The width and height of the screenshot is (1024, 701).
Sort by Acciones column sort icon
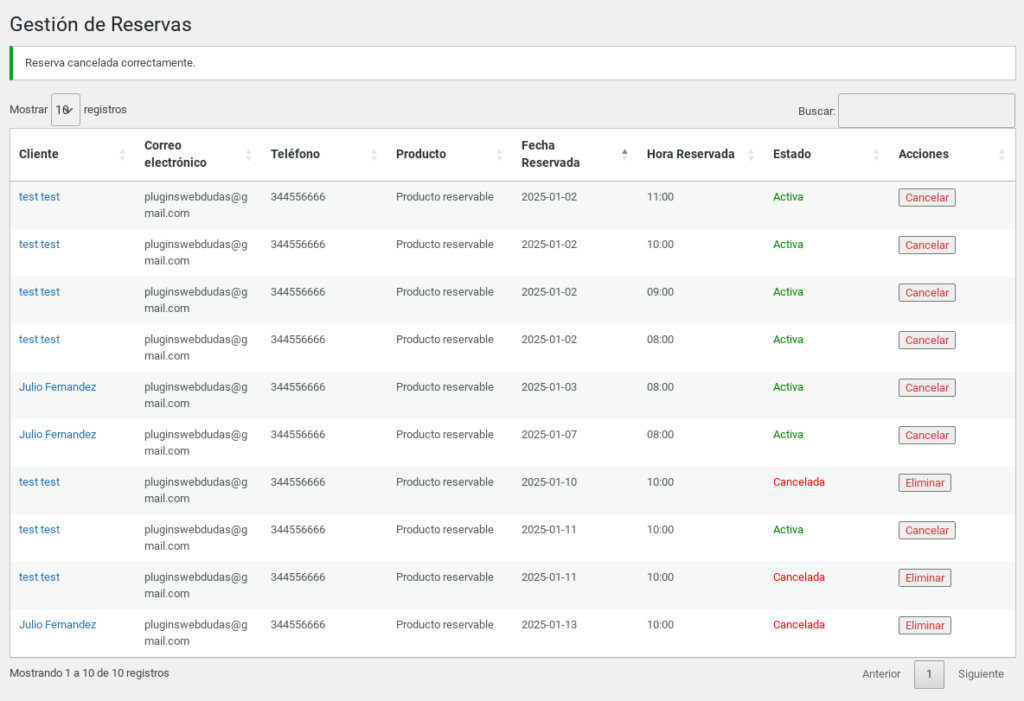pyautogui.click(x=1001, y=155)
